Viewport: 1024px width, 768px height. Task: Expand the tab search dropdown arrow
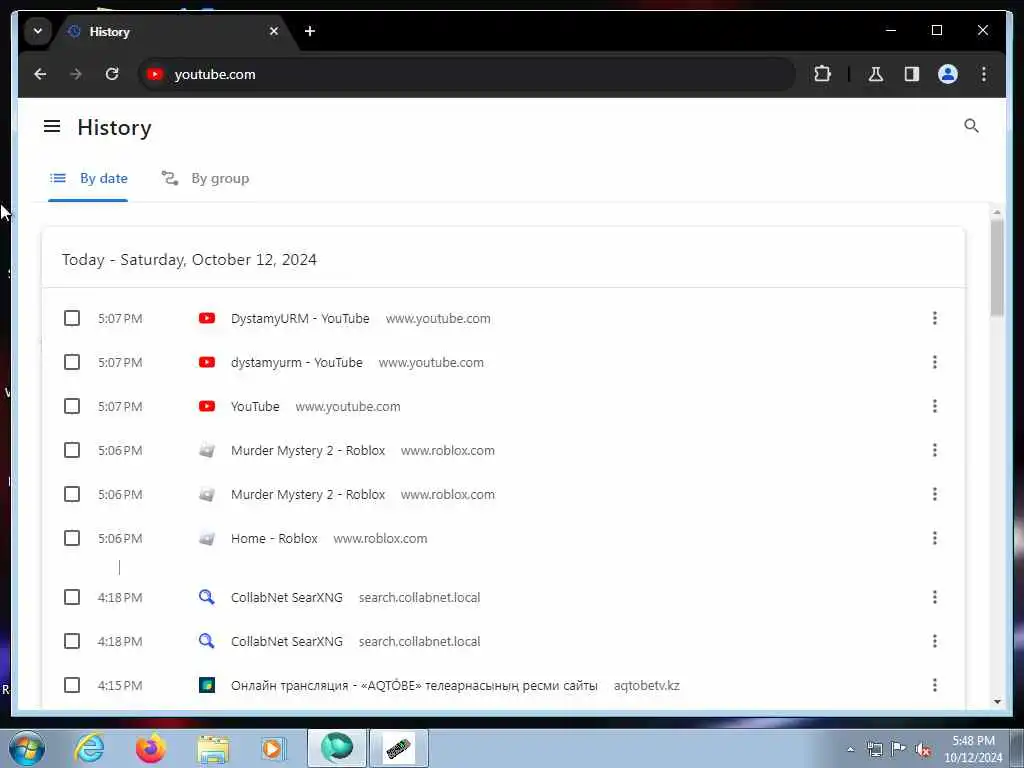pos(38,31)
